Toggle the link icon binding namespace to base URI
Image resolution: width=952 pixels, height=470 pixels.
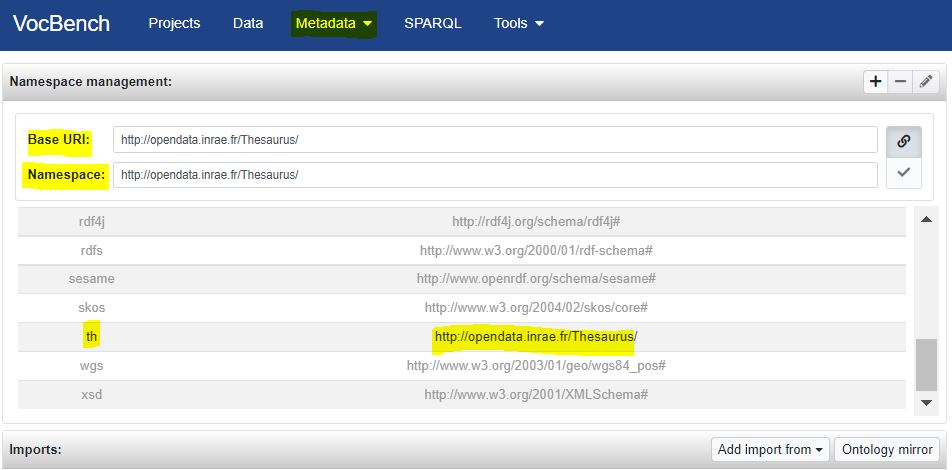903,141
